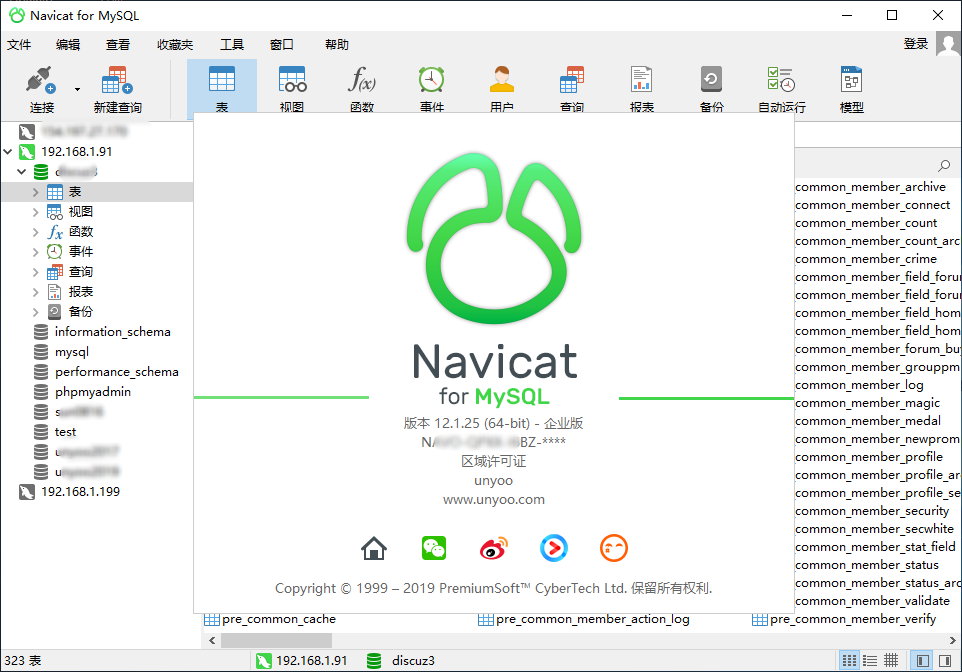Screen dimensions: 962x672
Task: Expand the 视图 node in the tree
Action: [36, 212]
